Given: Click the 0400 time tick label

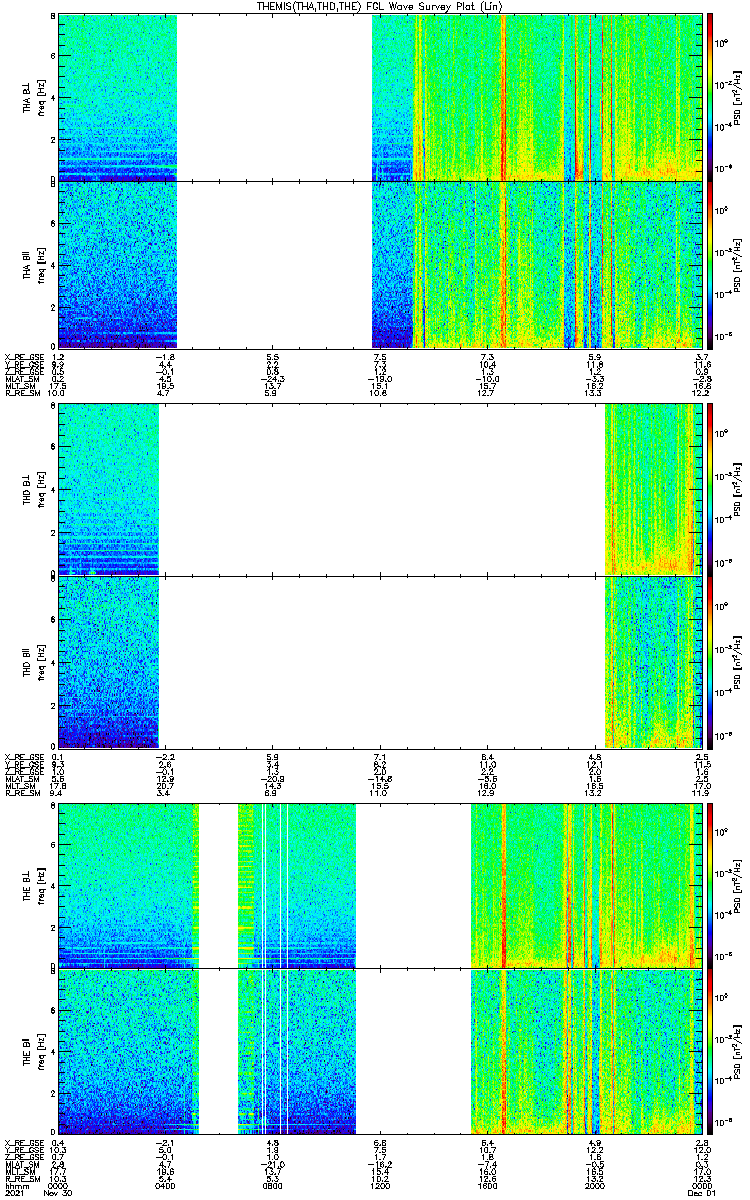Looking at the screenshot, I should 165,1184.
